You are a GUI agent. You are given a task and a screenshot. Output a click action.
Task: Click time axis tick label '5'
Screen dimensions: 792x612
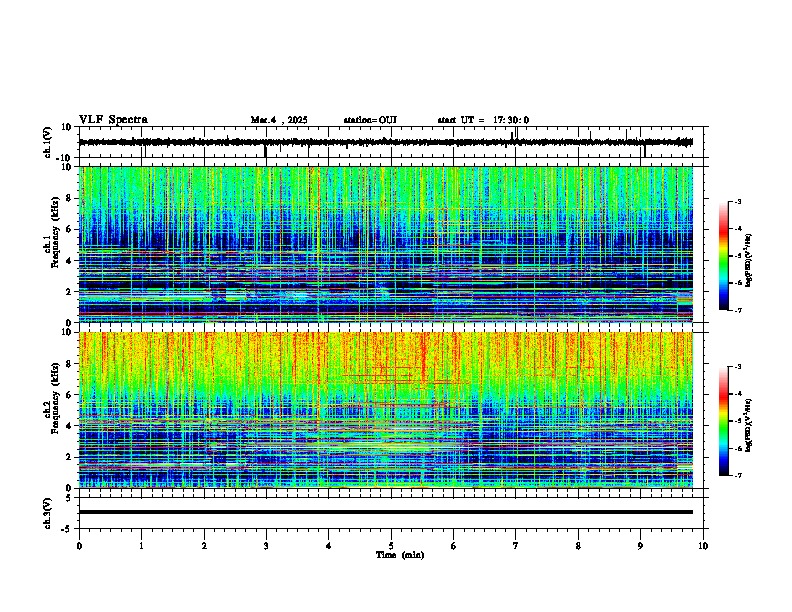pos(391,545)
